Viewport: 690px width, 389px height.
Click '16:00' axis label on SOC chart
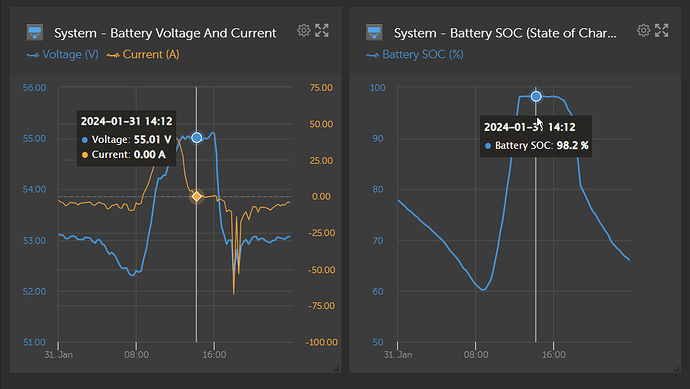(554, 355)
